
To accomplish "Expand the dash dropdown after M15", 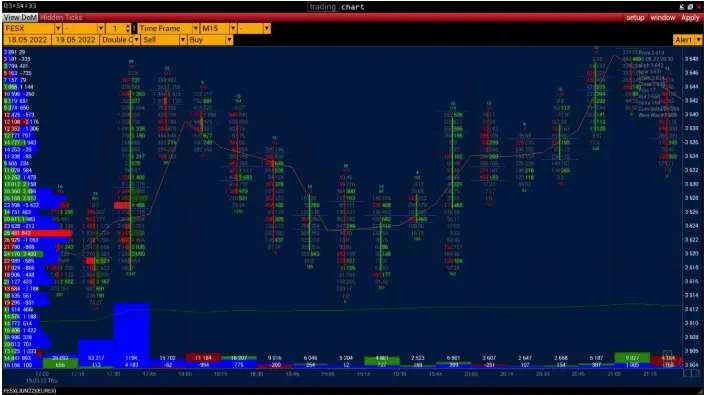I will pyautogui.click(x=267, y=28).
